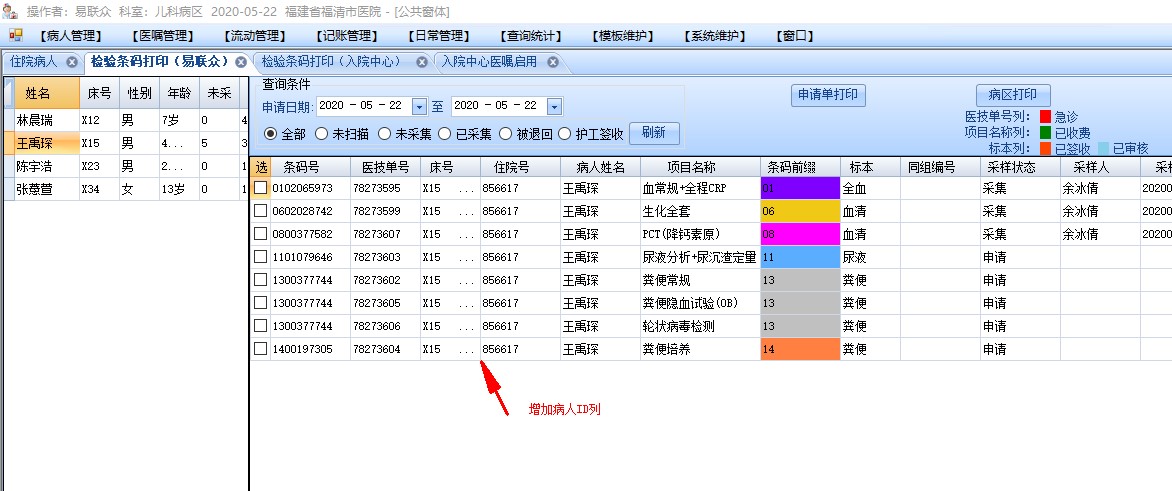Open the 查询统计 menu
The image size is (1172, 491).
pos(531,36)
